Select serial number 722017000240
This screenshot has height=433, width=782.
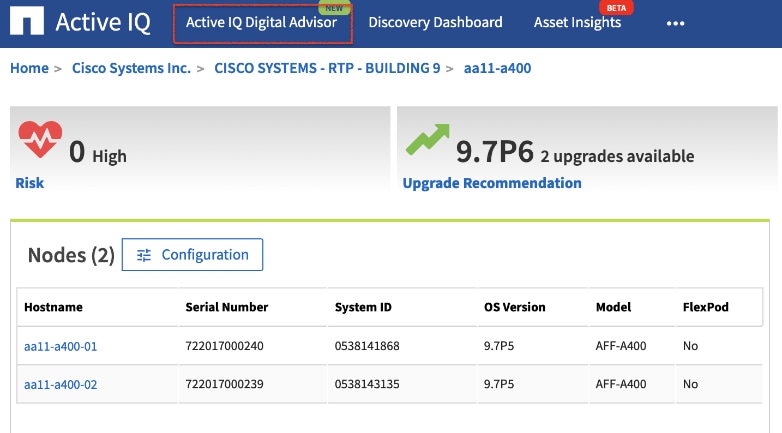coord(224,346)
